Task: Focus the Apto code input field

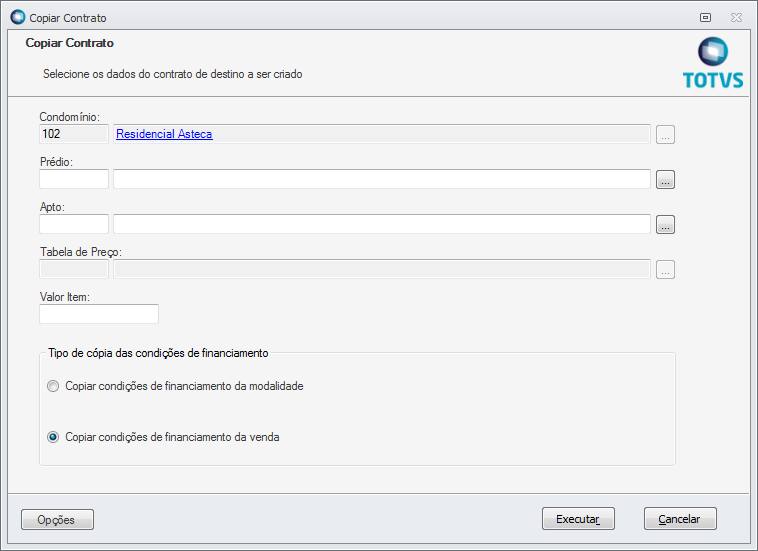Action: (74, 224)
